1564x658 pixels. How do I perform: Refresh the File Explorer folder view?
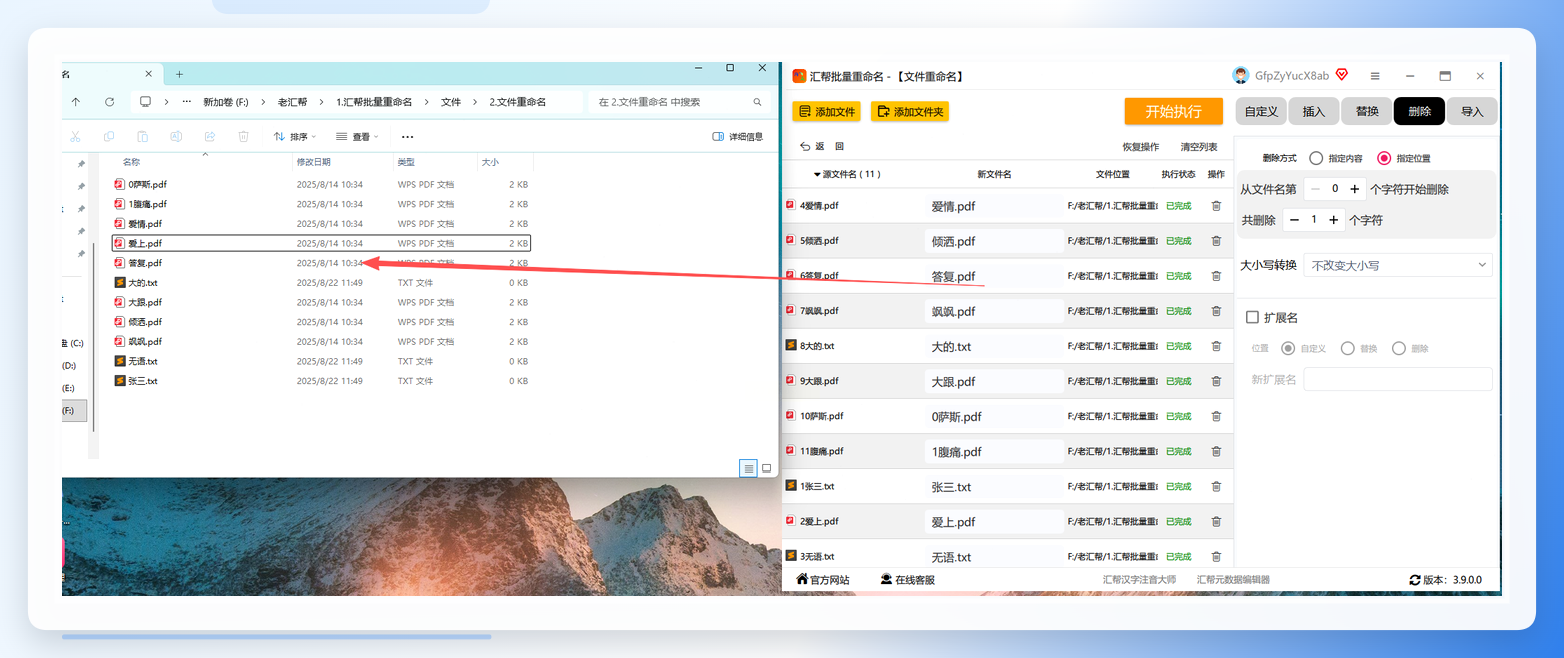point(109,102)
